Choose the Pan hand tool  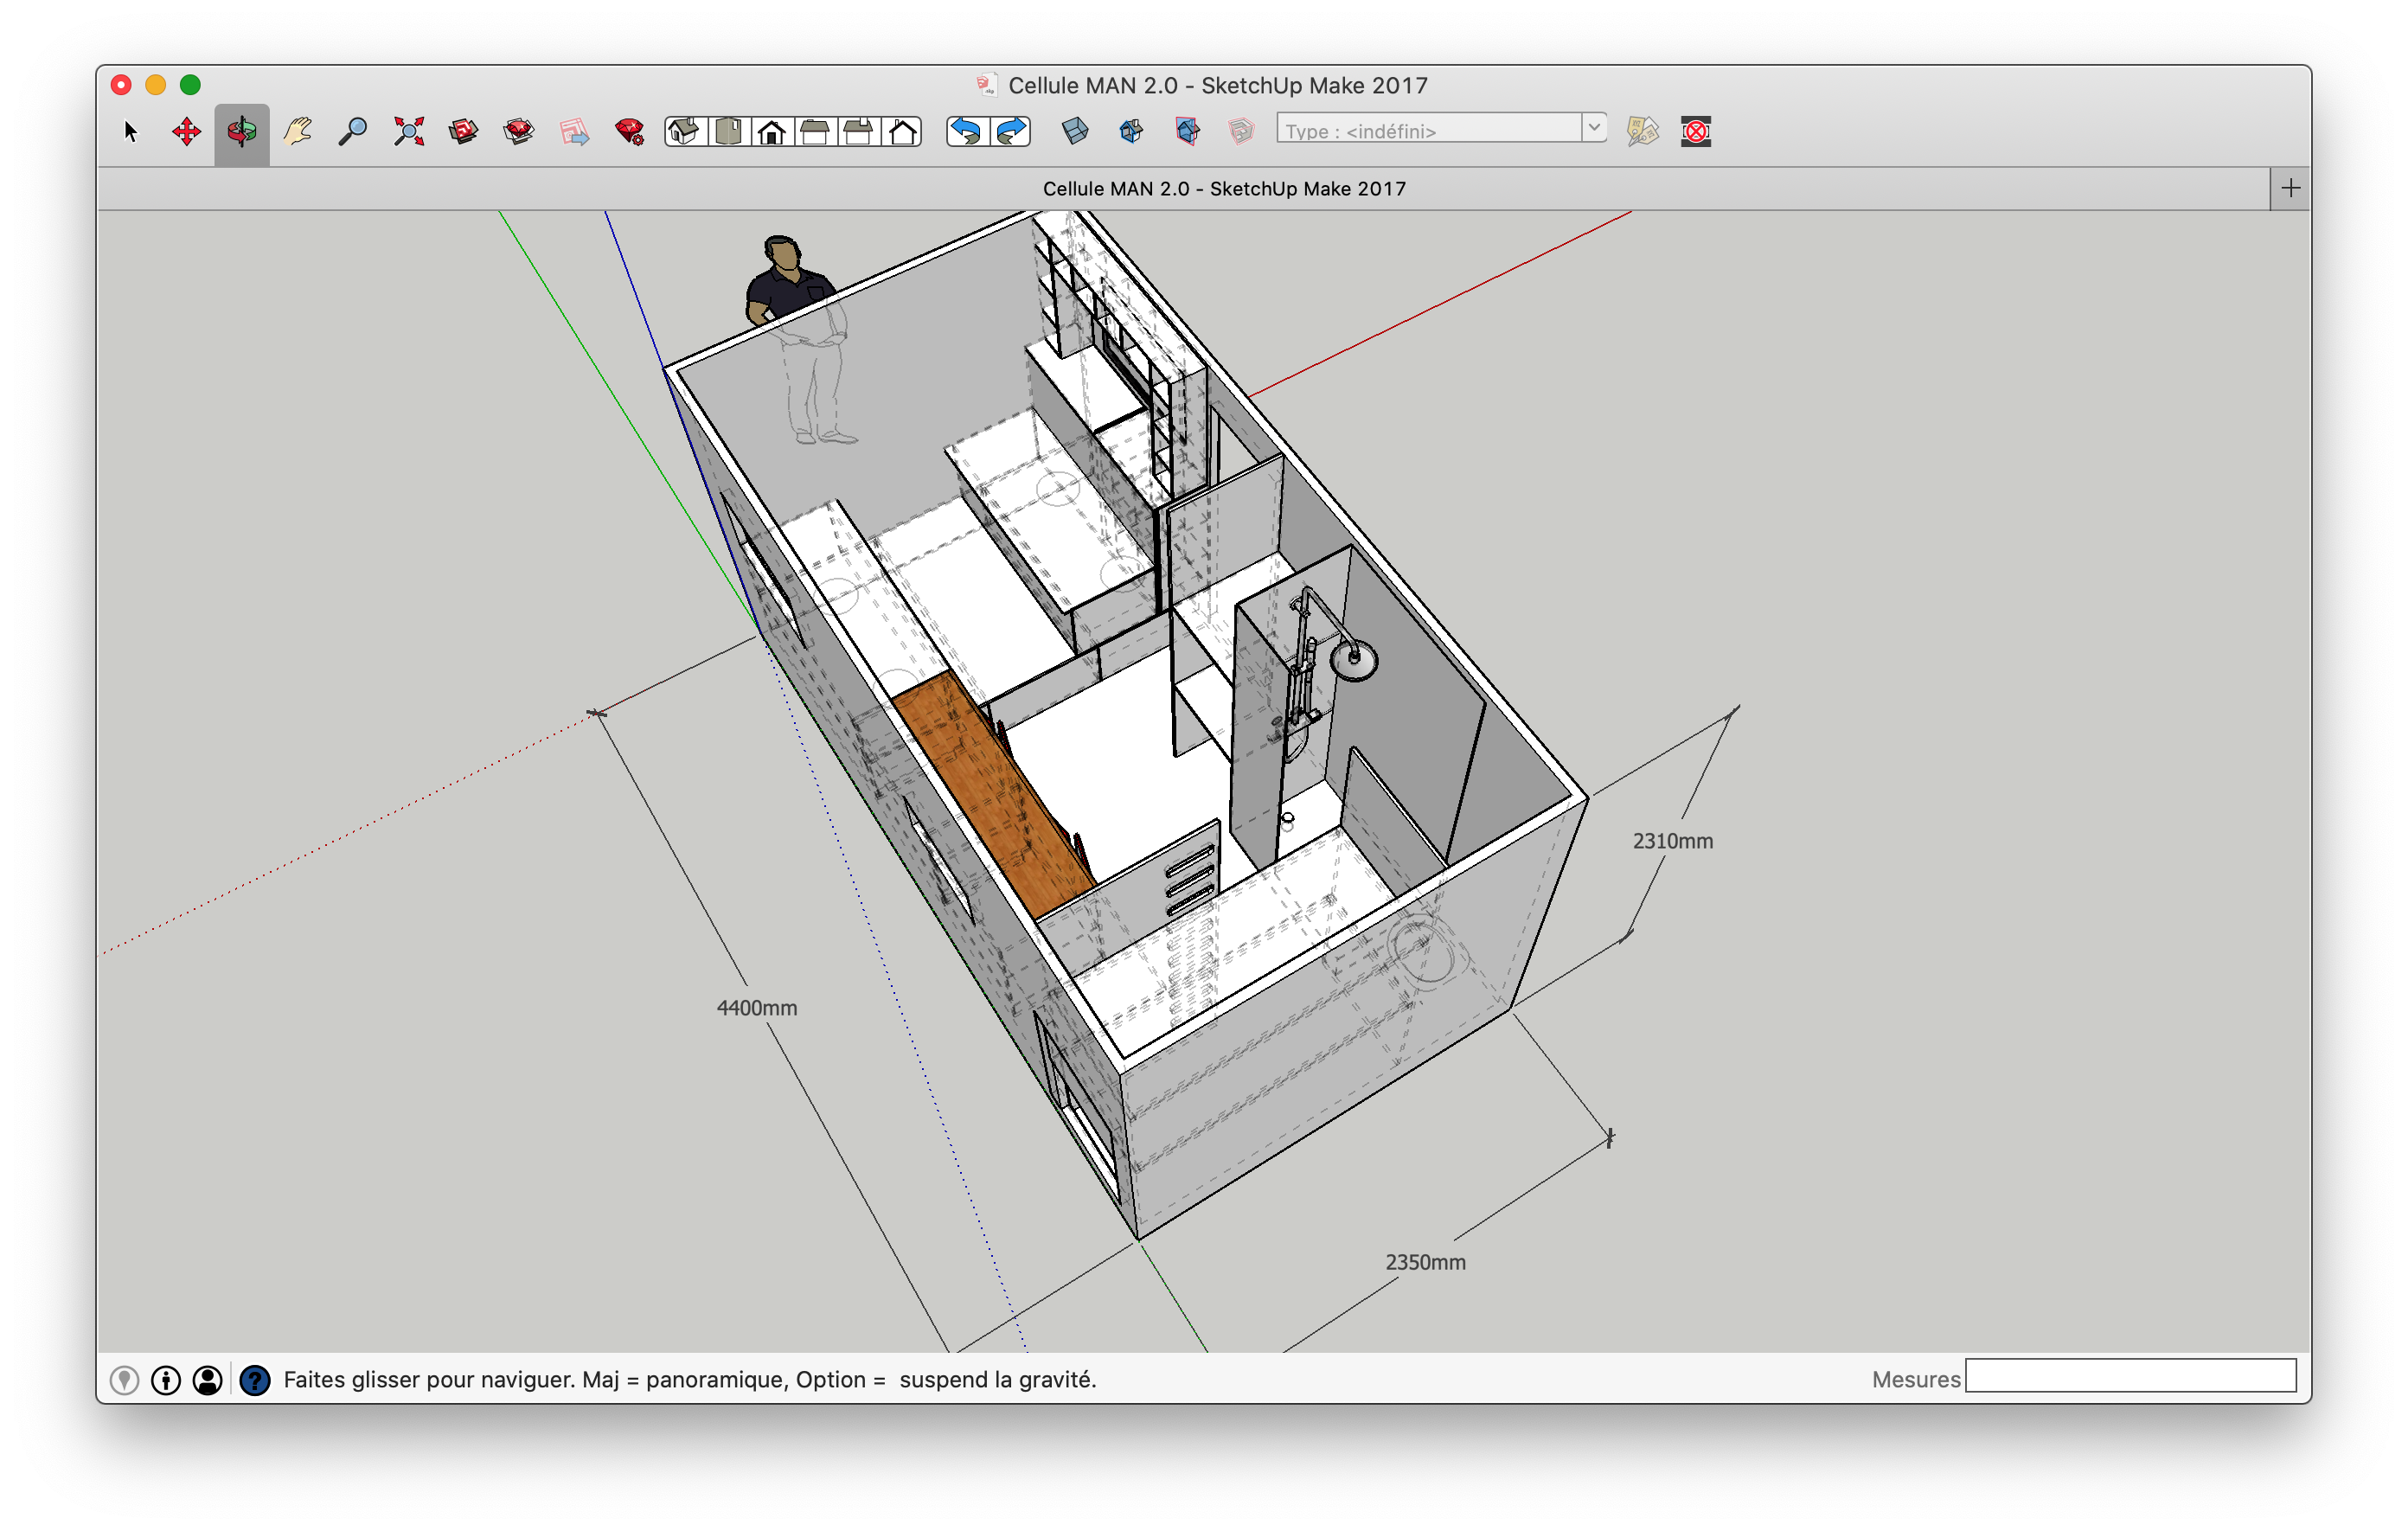297,131
